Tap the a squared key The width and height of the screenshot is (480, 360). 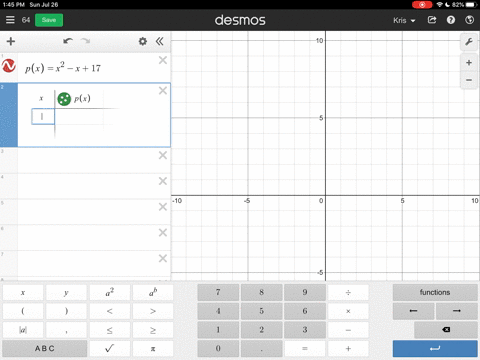pos(110,293)
